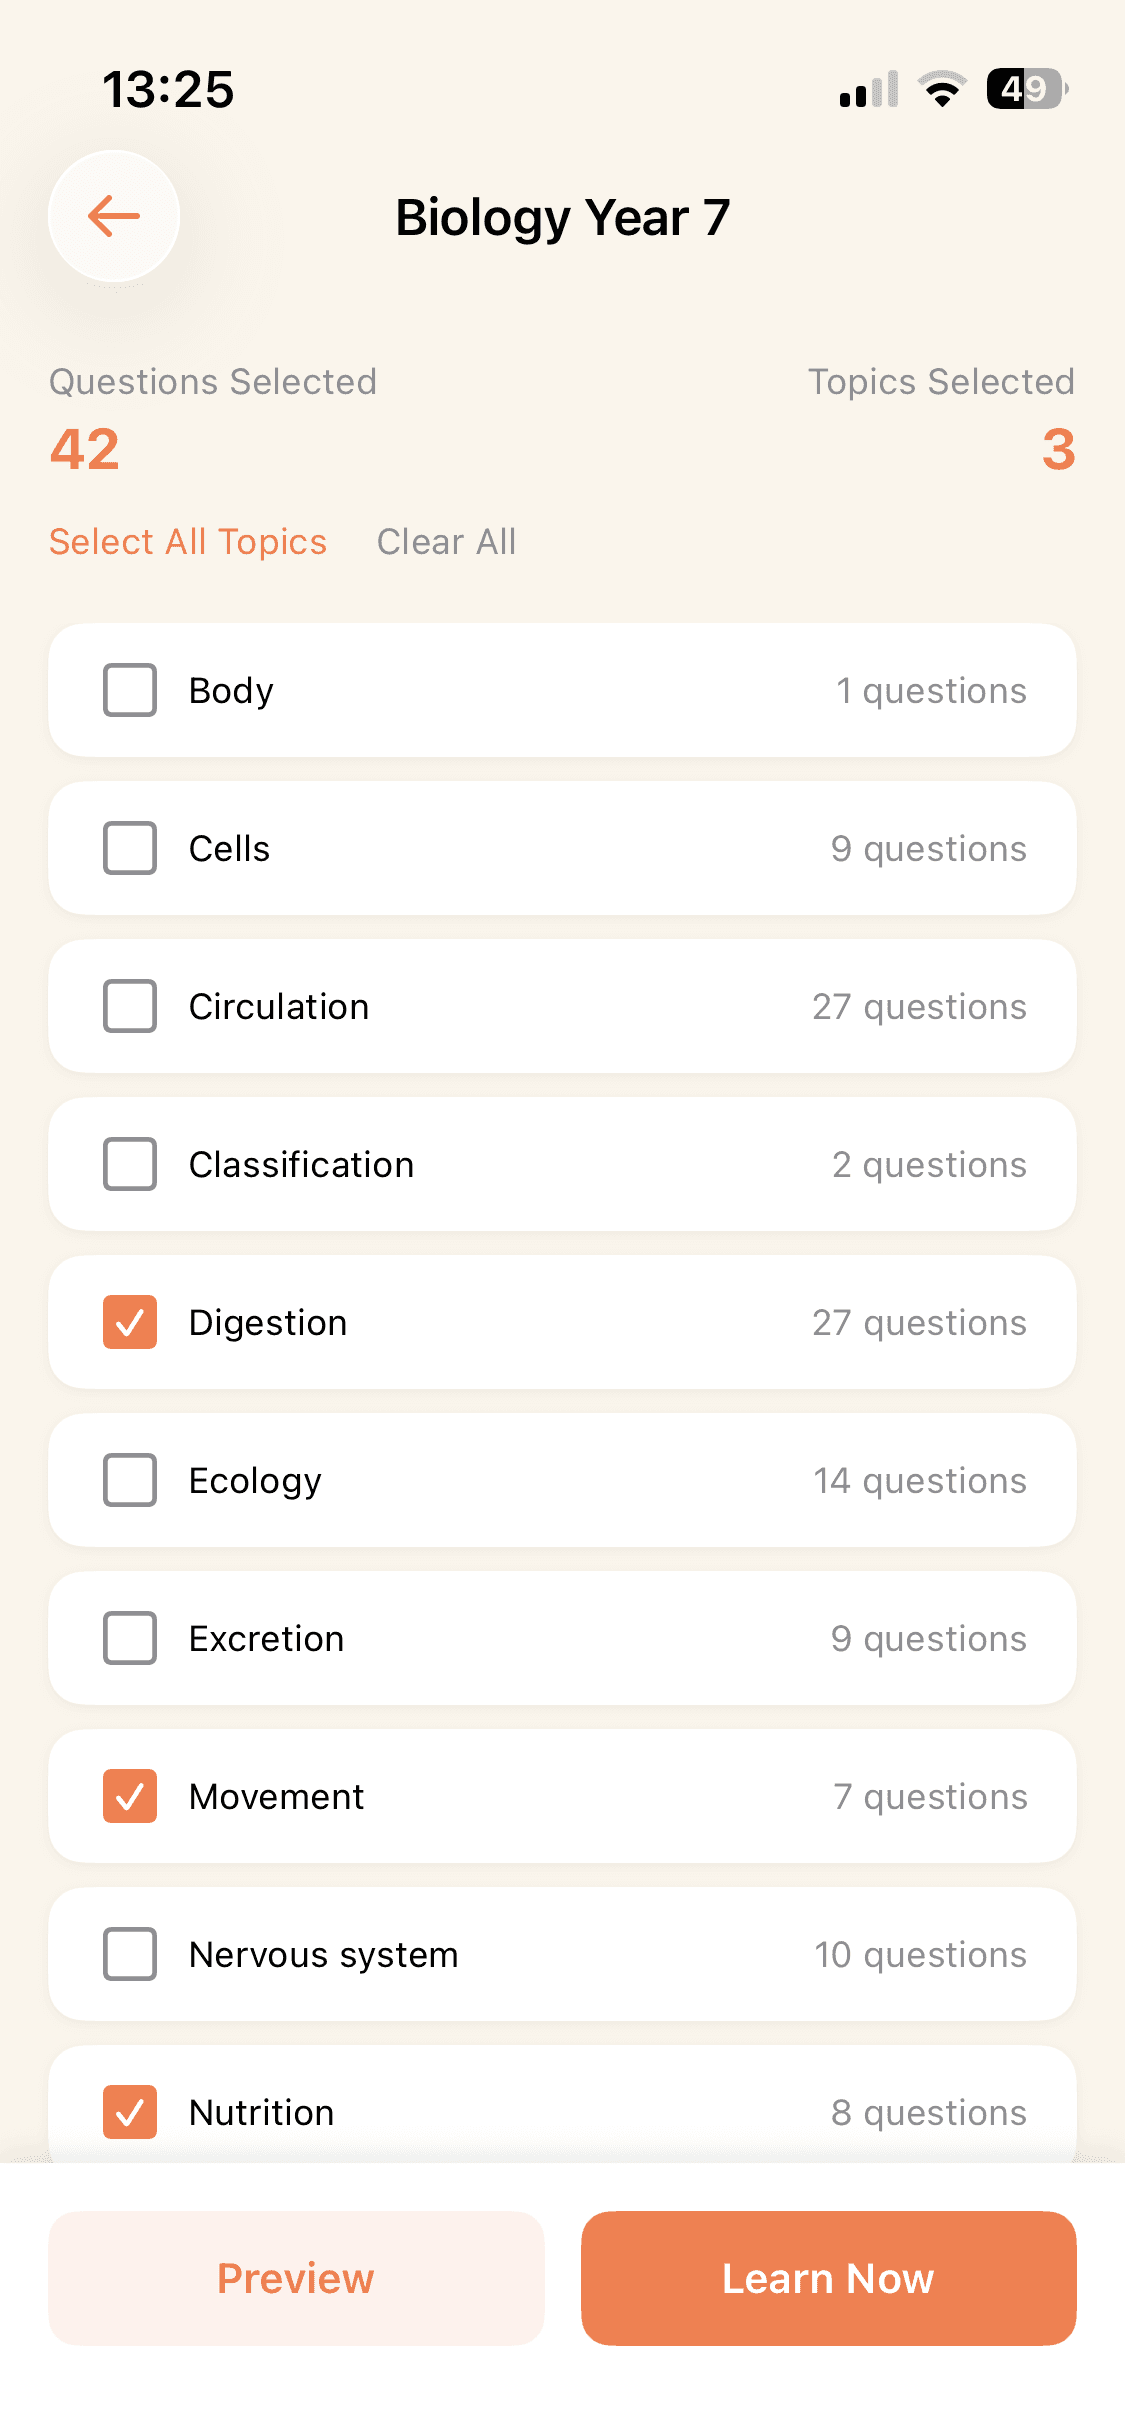Uncheck the Digestion topic

pos(130,1322)
